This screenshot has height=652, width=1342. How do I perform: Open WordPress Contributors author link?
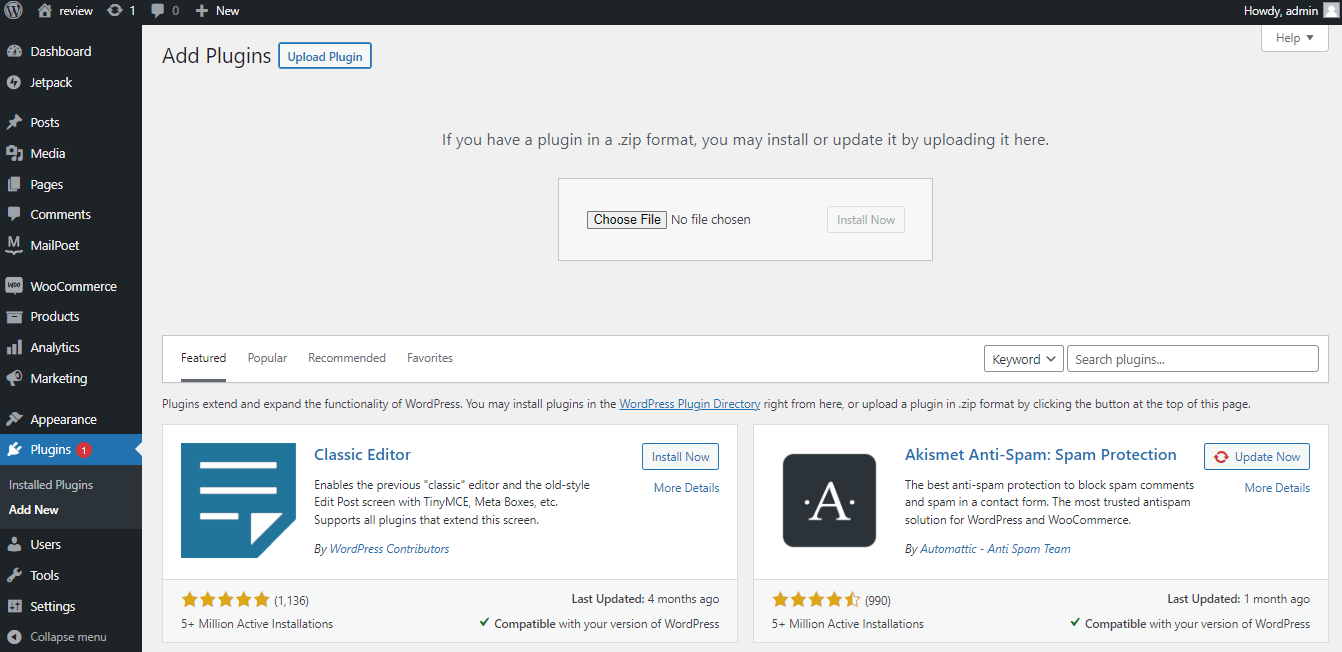[x=389, y=549]
